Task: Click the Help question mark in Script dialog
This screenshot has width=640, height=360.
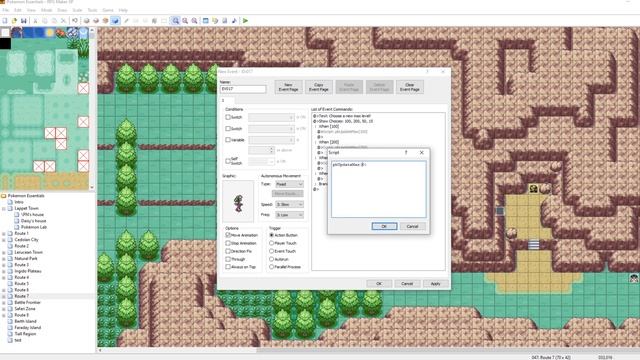Action: pos(406,152)
